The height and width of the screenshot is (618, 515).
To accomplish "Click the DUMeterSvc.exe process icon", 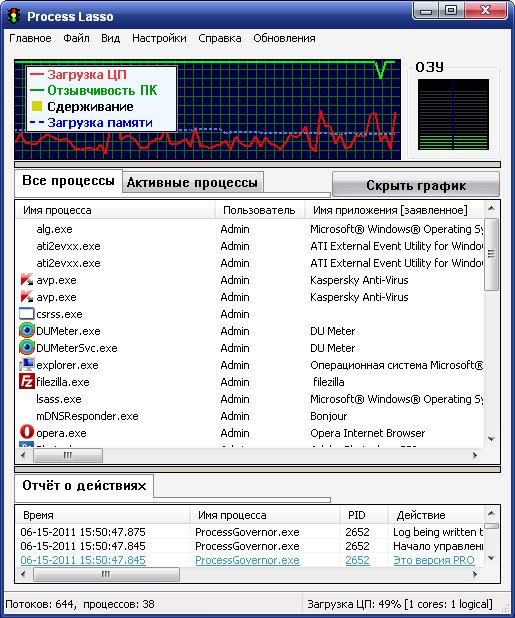I will (27, 348).
